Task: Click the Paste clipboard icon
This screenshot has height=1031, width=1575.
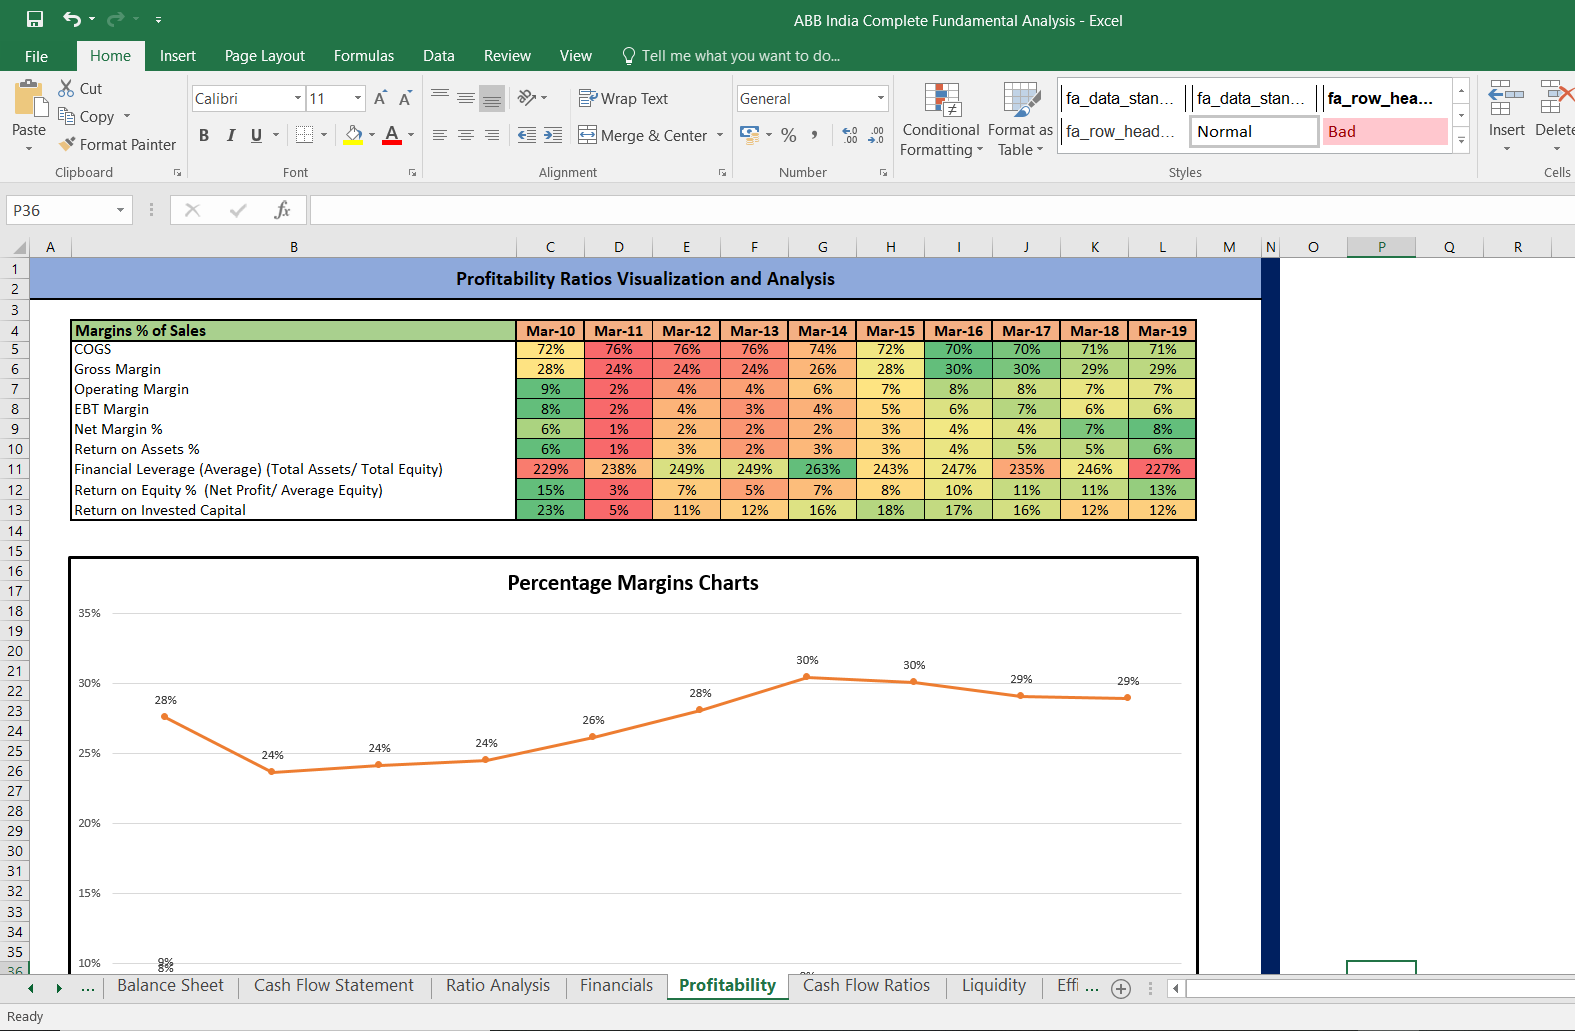Action: 29,100
